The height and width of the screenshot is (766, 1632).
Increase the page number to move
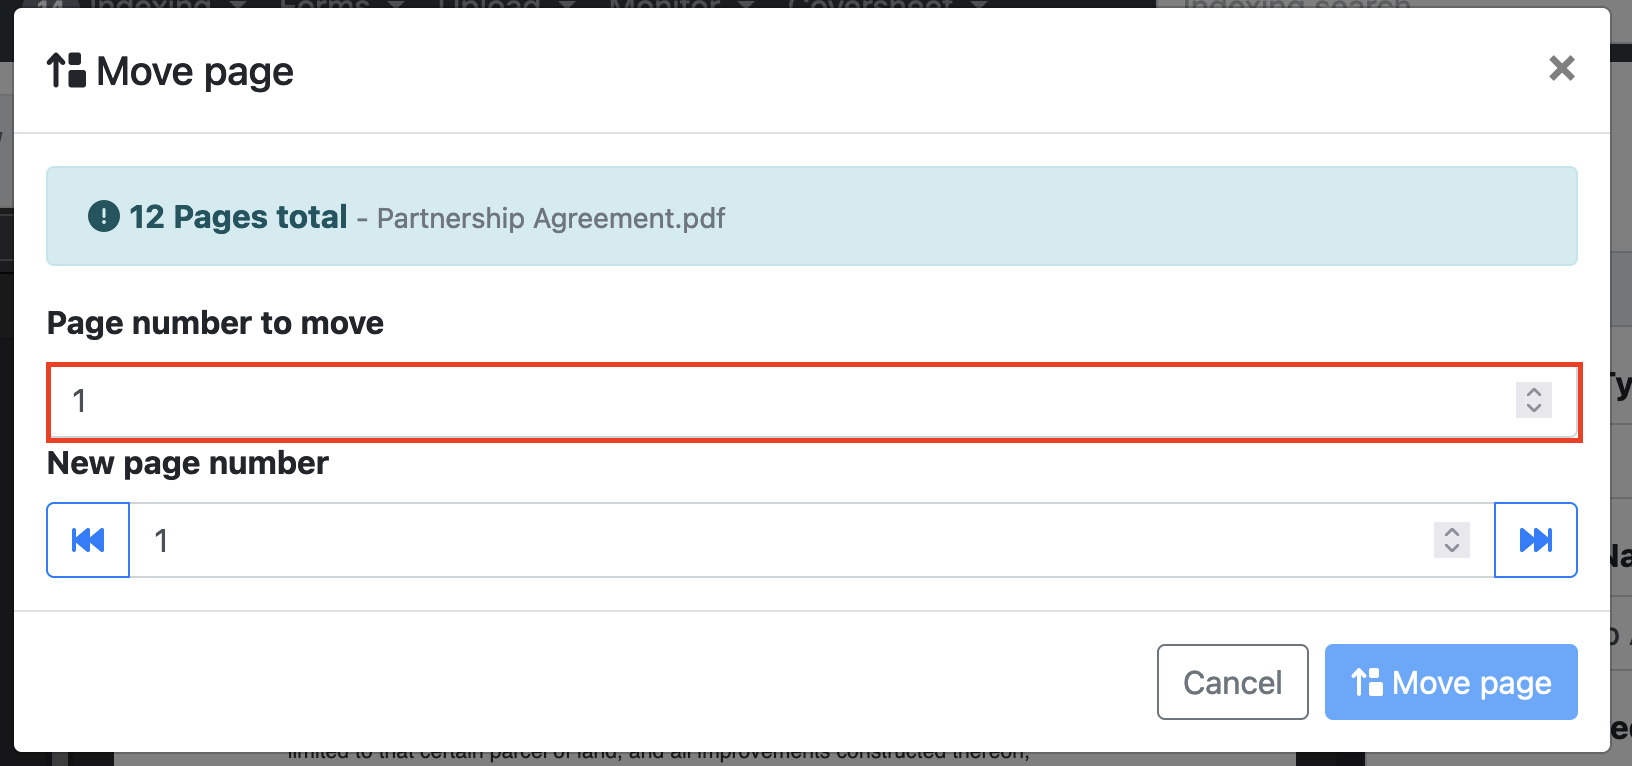1533,392
